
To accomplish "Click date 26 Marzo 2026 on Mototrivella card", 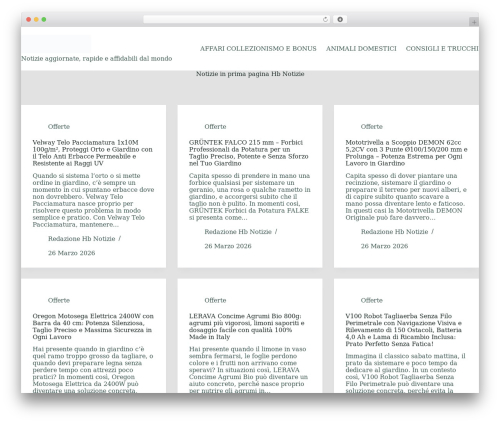I will click(384, 246).
